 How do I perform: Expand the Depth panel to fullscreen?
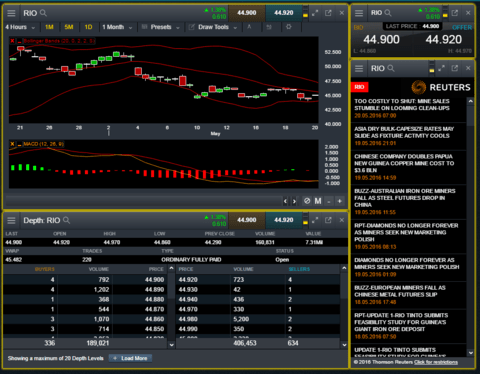315,220
